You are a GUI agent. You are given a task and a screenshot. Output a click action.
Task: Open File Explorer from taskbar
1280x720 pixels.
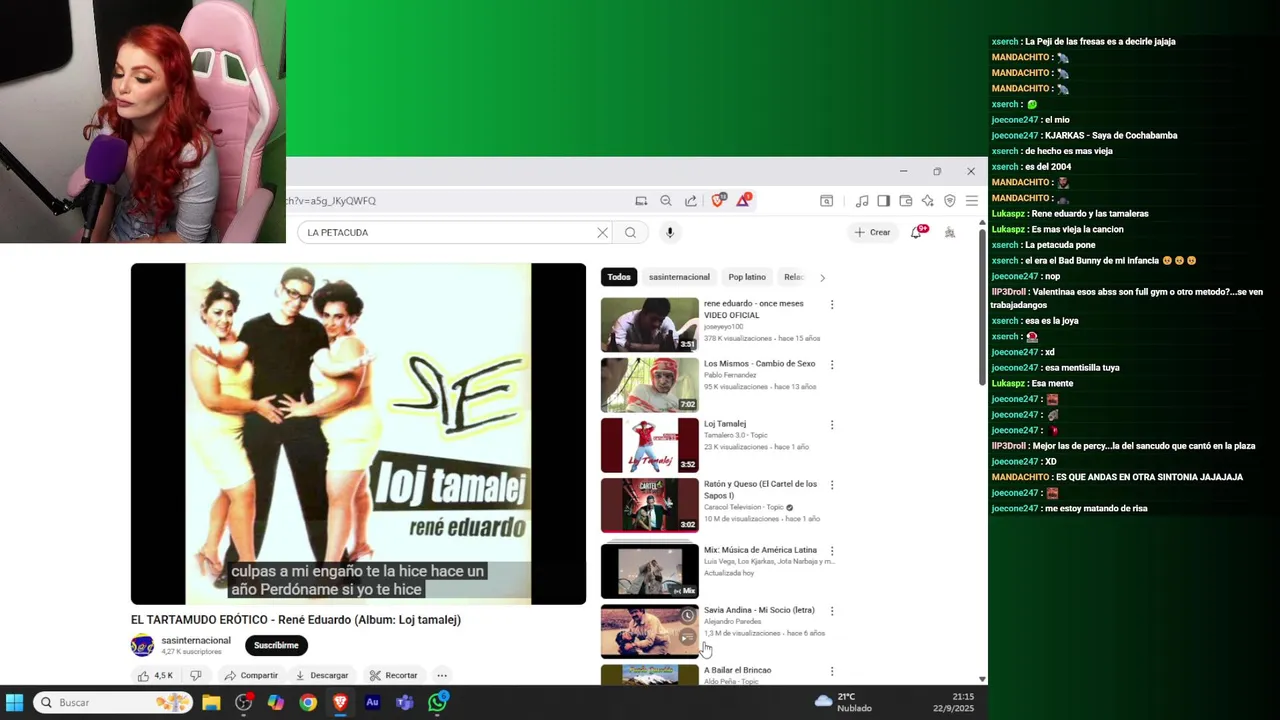(x=211, y=703)
